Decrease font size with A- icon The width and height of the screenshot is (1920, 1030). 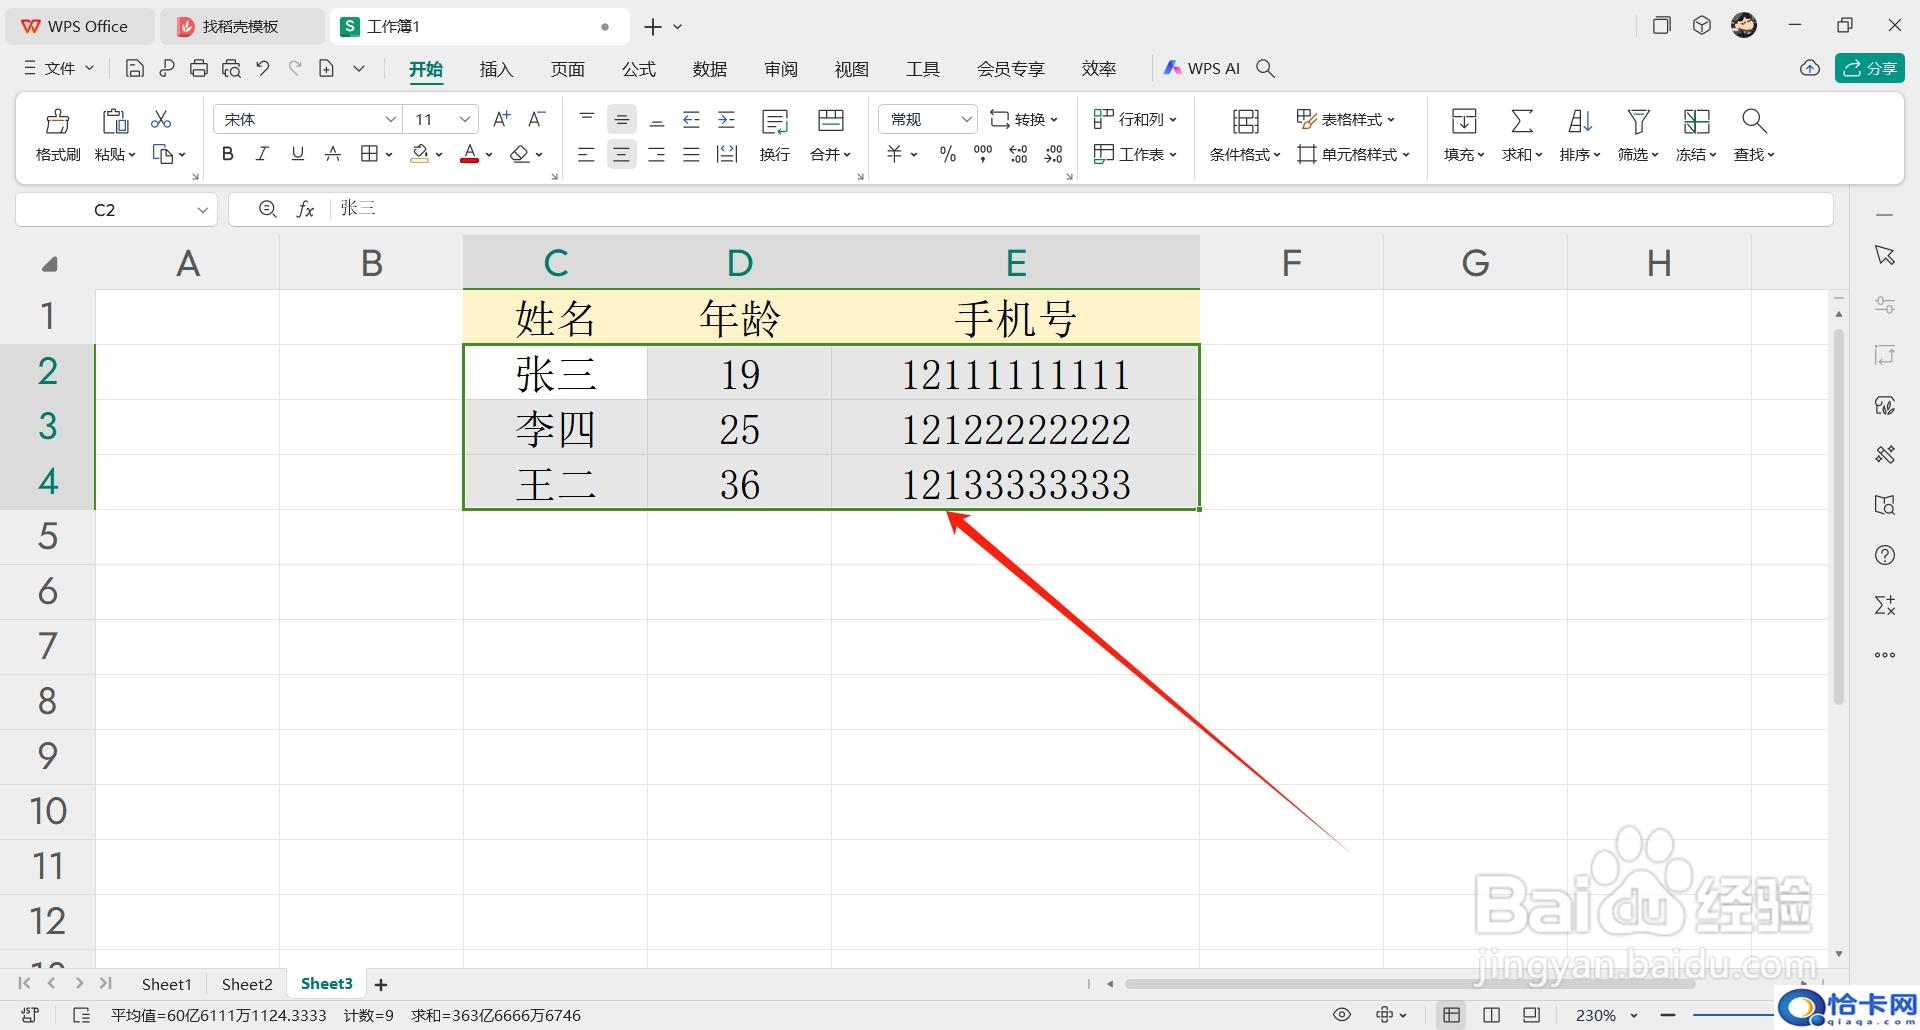[x=537, y=119]
